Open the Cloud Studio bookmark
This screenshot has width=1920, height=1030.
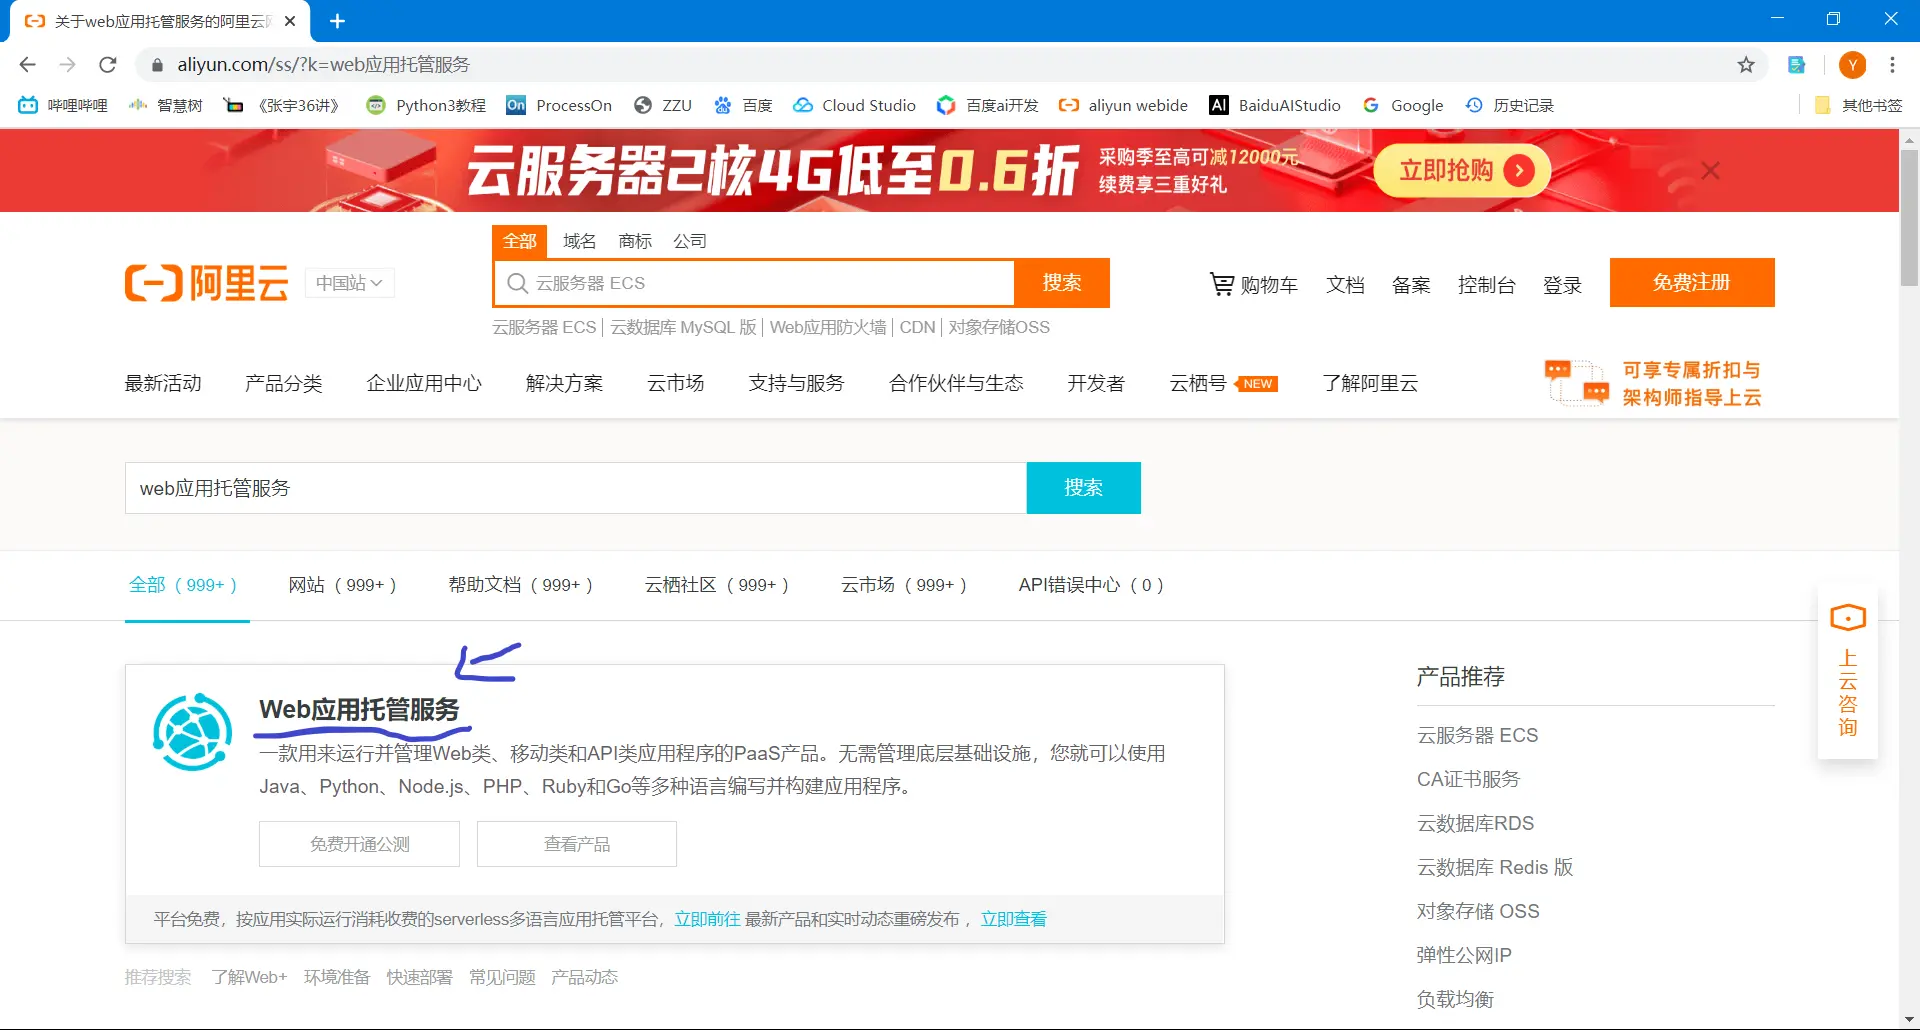pyautogui.click(x=855, y=105)
